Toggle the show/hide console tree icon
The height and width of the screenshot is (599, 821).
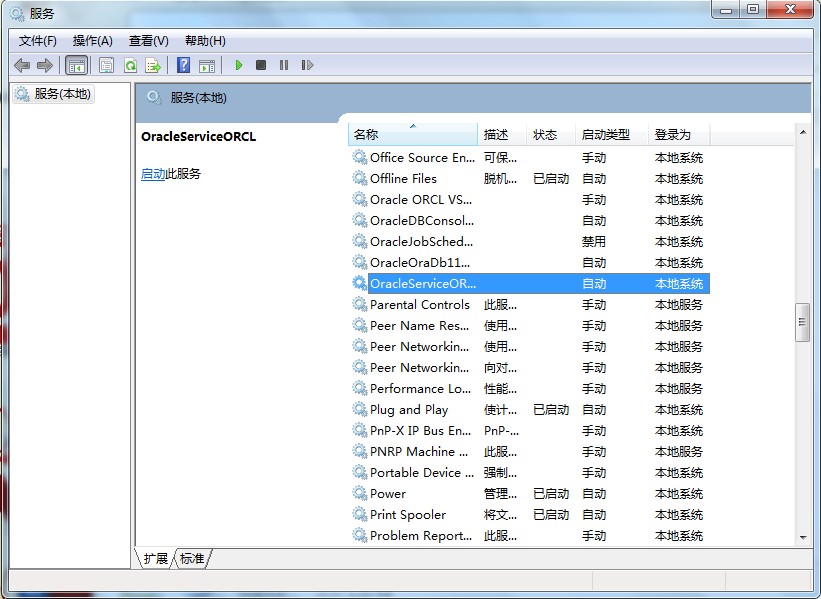coord(76,65)
